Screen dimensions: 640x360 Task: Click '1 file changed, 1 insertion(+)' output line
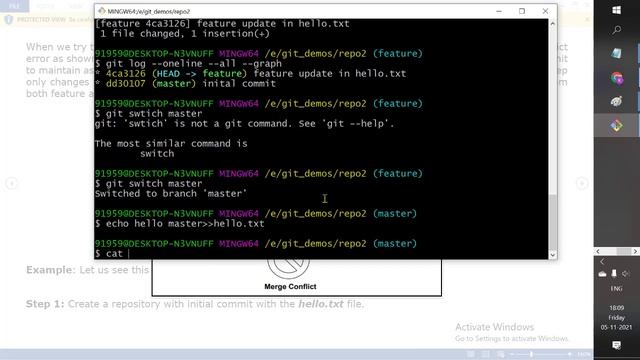coord(185,33)
